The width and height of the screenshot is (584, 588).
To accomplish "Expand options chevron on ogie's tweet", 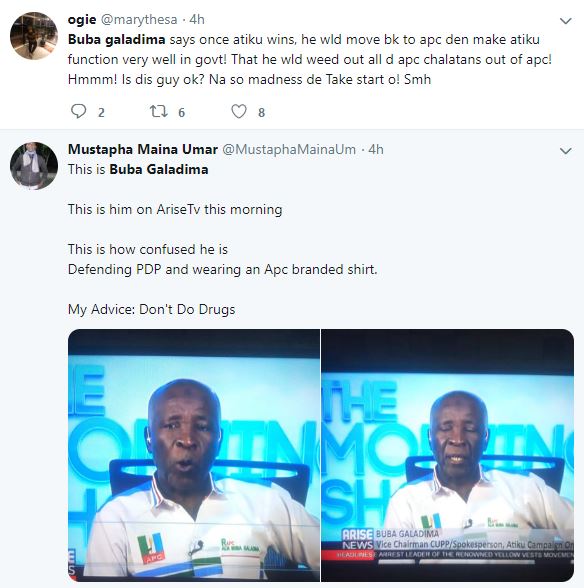I will (x=565, y=21).
